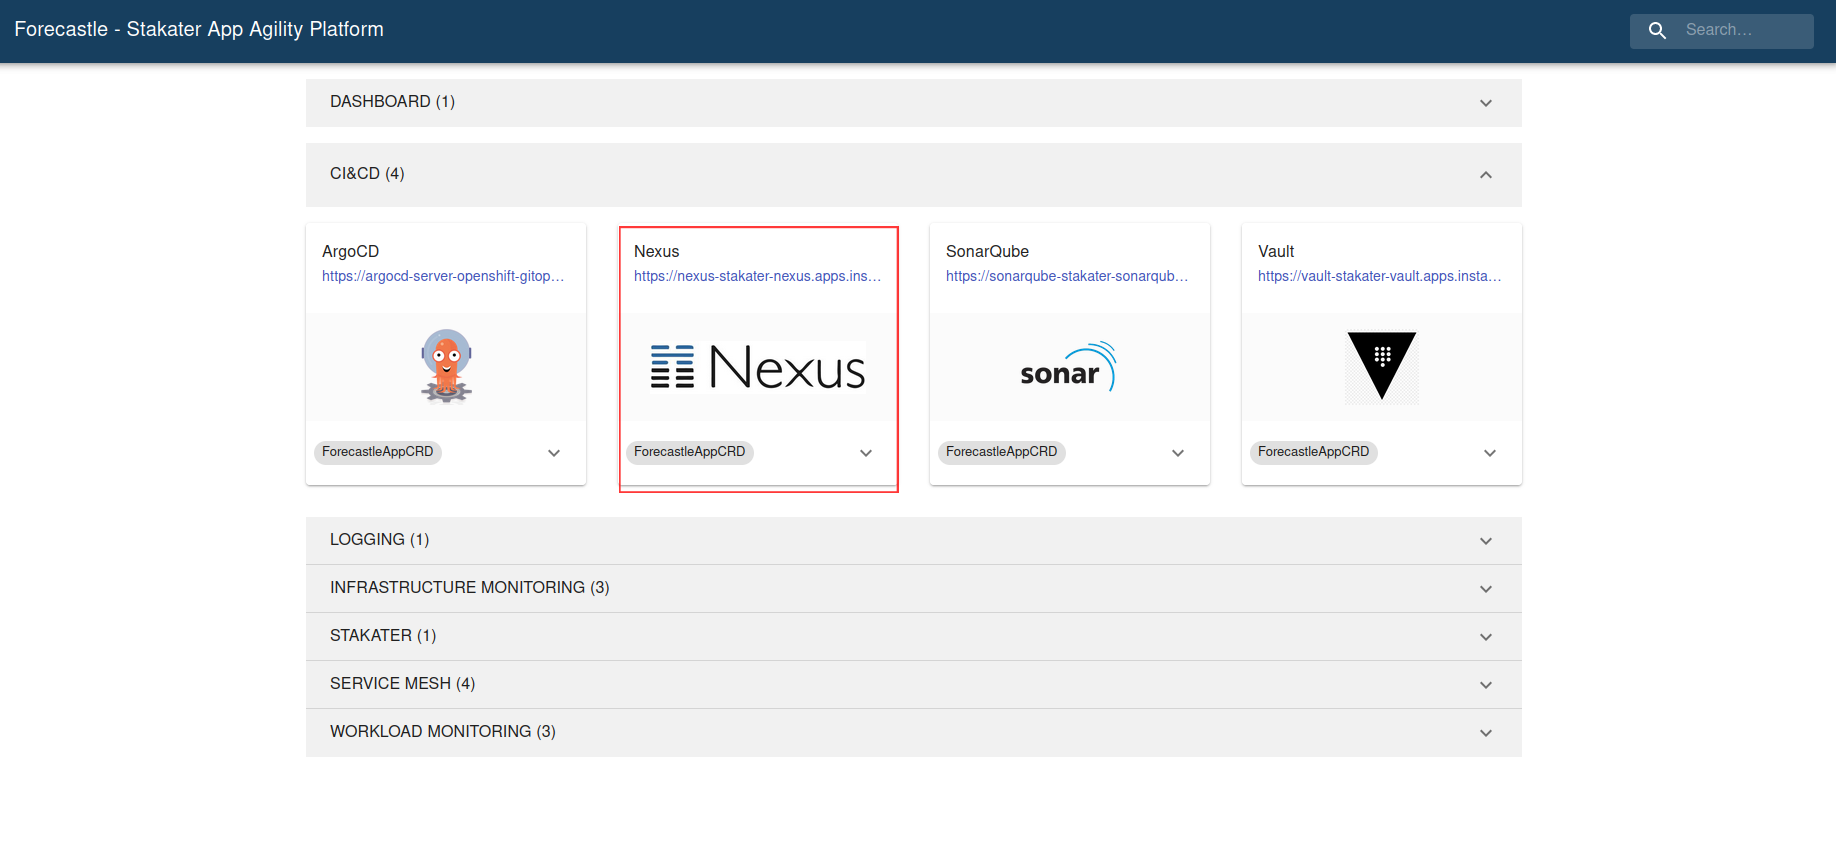Expand the Vault card details chevron

click(1490, 453)
